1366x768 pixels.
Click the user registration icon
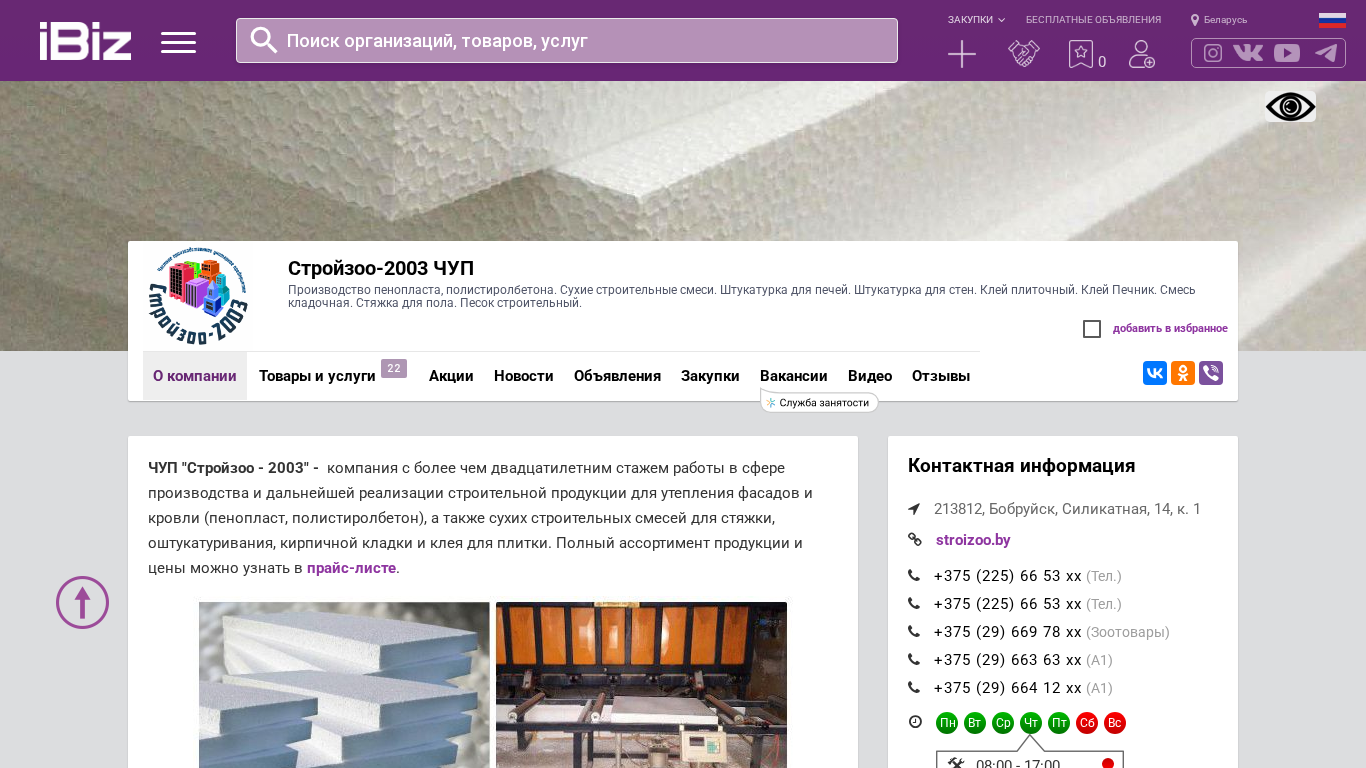(x=1142, y=54)
